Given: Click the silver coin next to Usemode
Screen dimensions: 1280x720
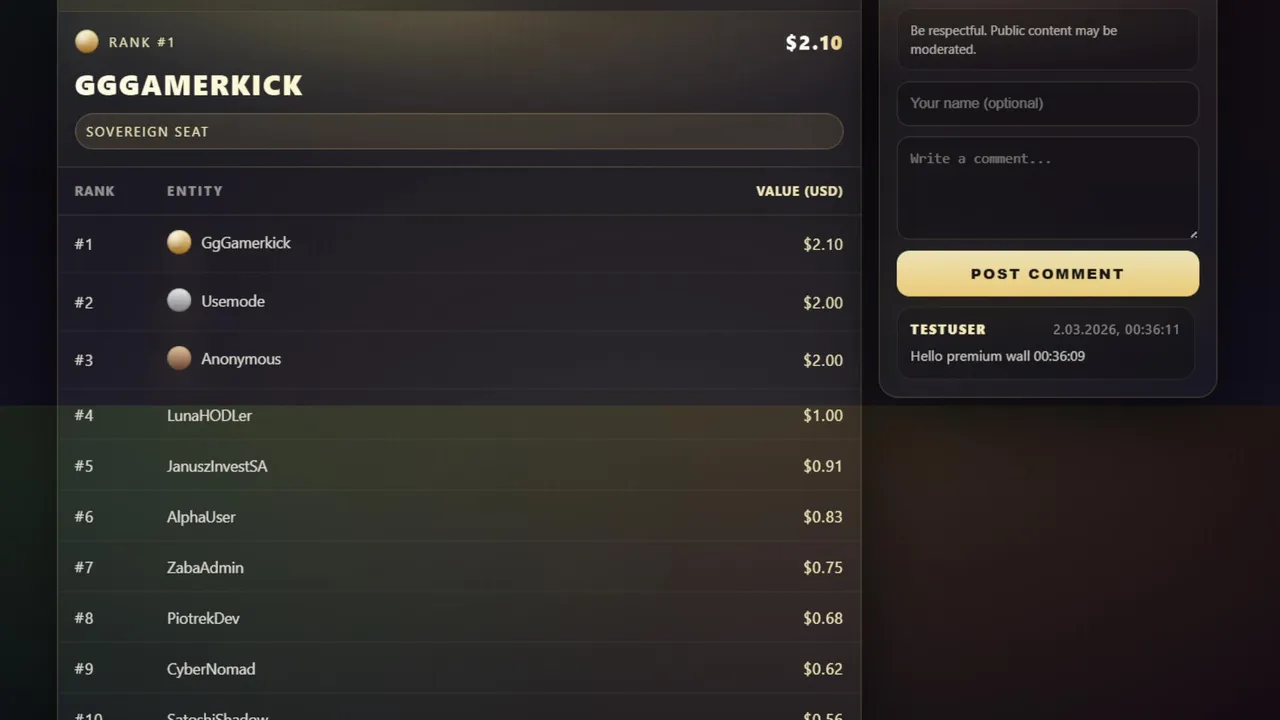Looking at the screenshot, I should [x=179, y=300].
